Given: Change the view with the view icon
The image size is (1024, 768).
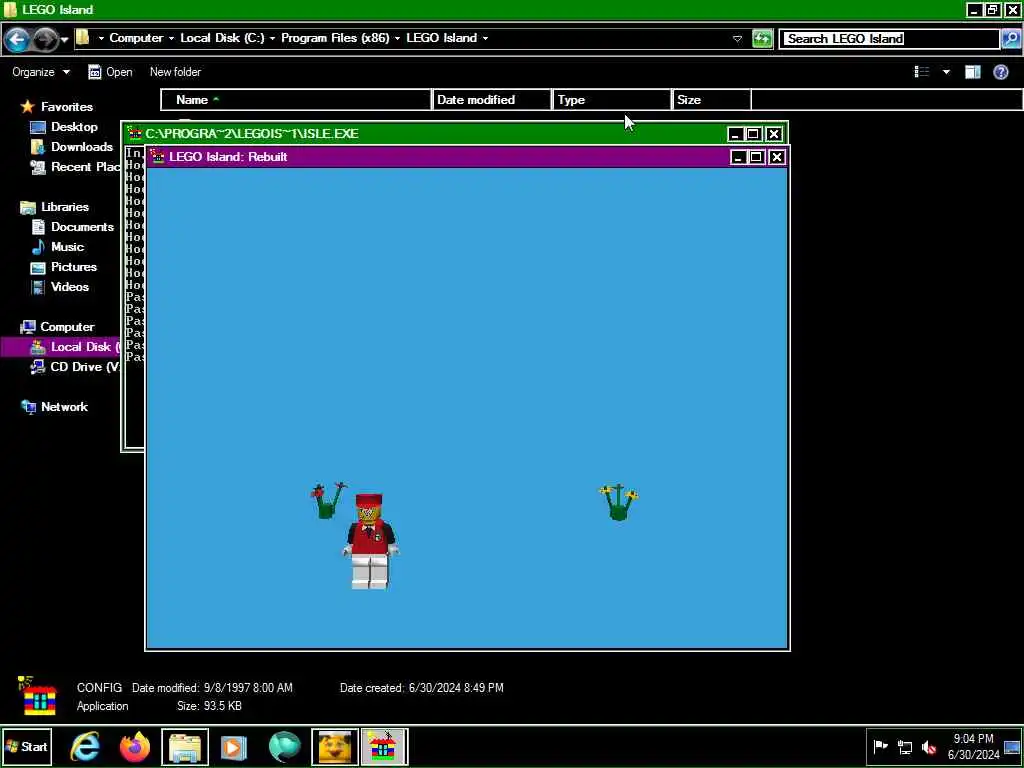Looking at the screenshot, I should 921,72.
